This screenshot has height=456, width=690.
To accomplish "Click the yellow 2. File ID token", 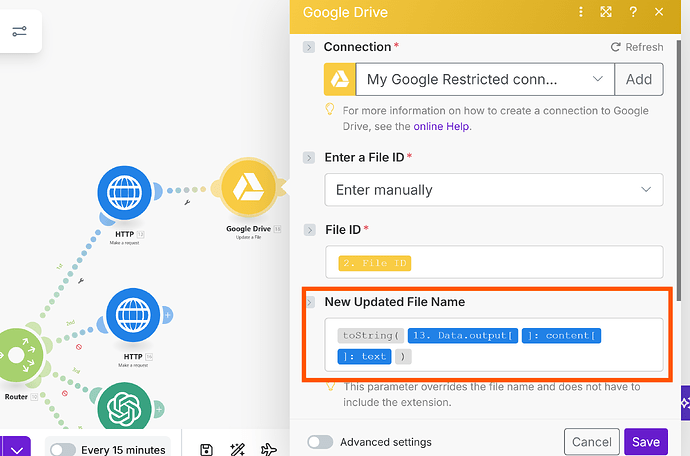I will tap(374, 263).
